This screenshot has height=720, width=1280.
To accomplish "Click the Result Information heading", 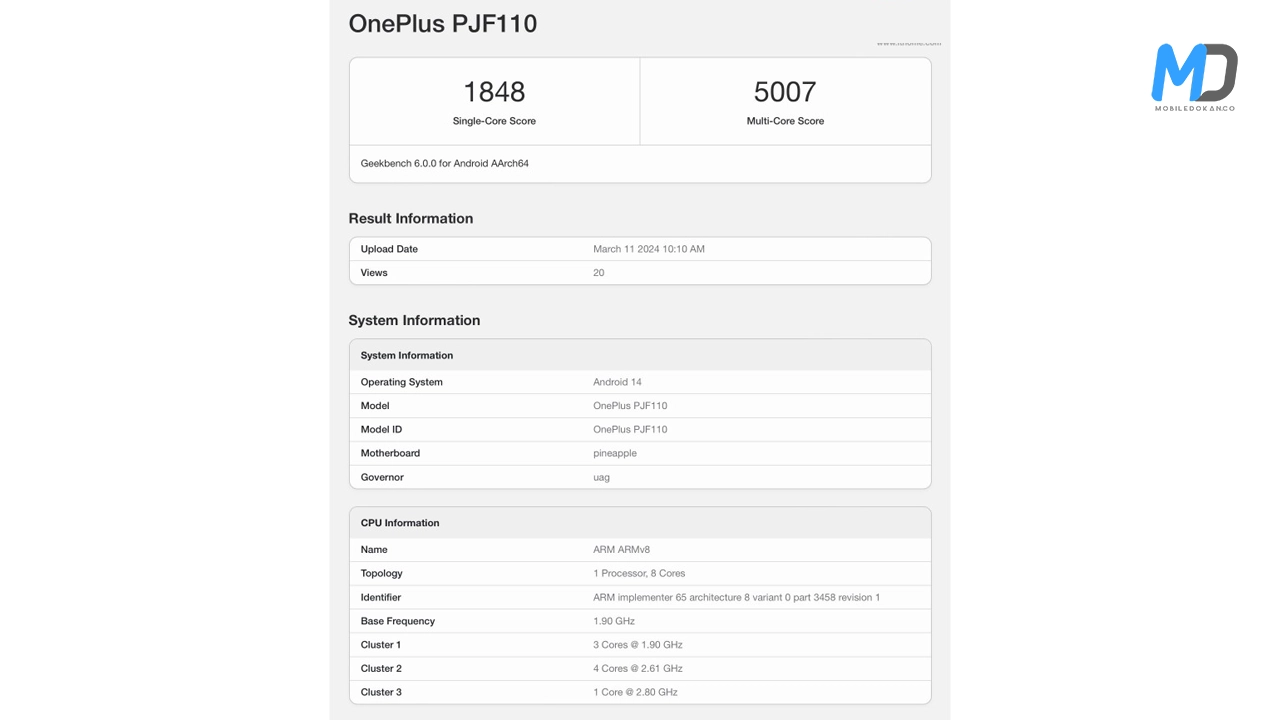I will pyautogui.click(x=411, y=219).
